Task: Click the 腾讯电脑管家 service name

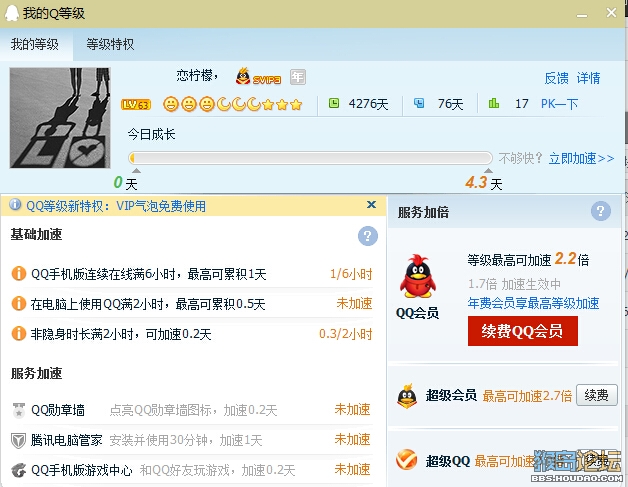Action: pyautogui.click(x=66, y=440)
